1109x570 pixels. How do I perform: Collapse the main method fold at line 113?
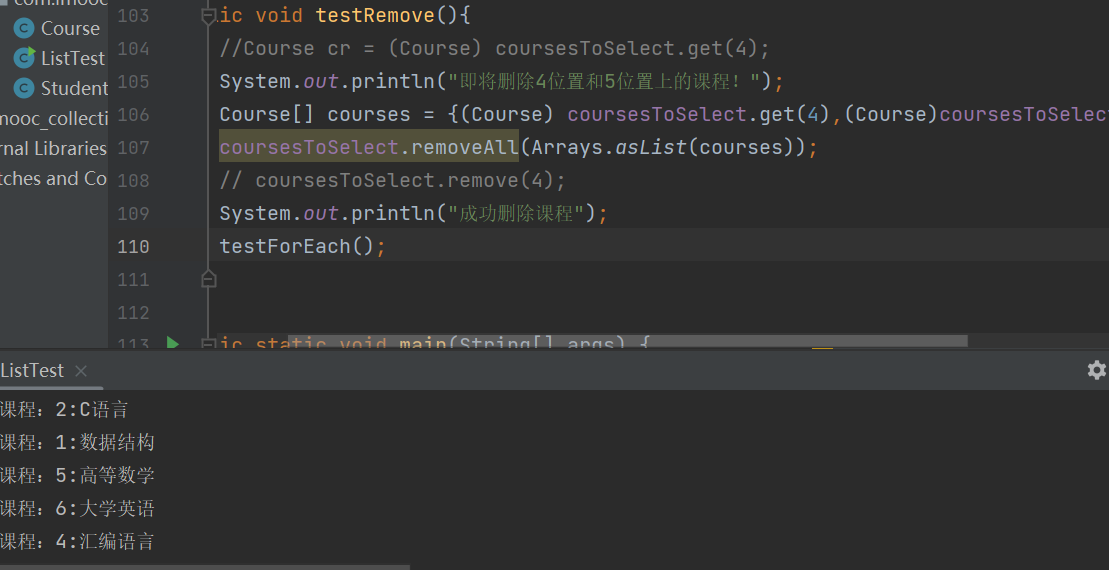[208, 344]
